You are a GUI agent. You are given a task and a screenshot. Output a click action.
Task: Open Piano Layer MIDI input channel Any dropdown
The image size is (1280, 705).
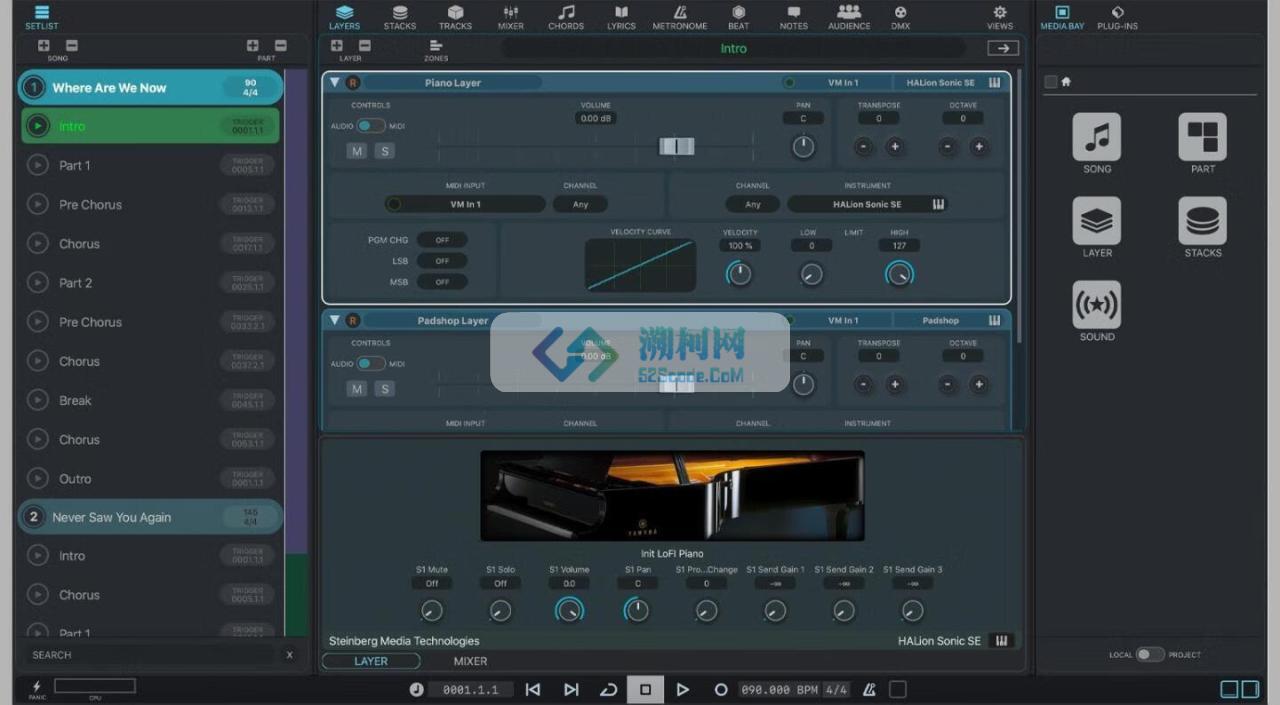coord(581,204)
